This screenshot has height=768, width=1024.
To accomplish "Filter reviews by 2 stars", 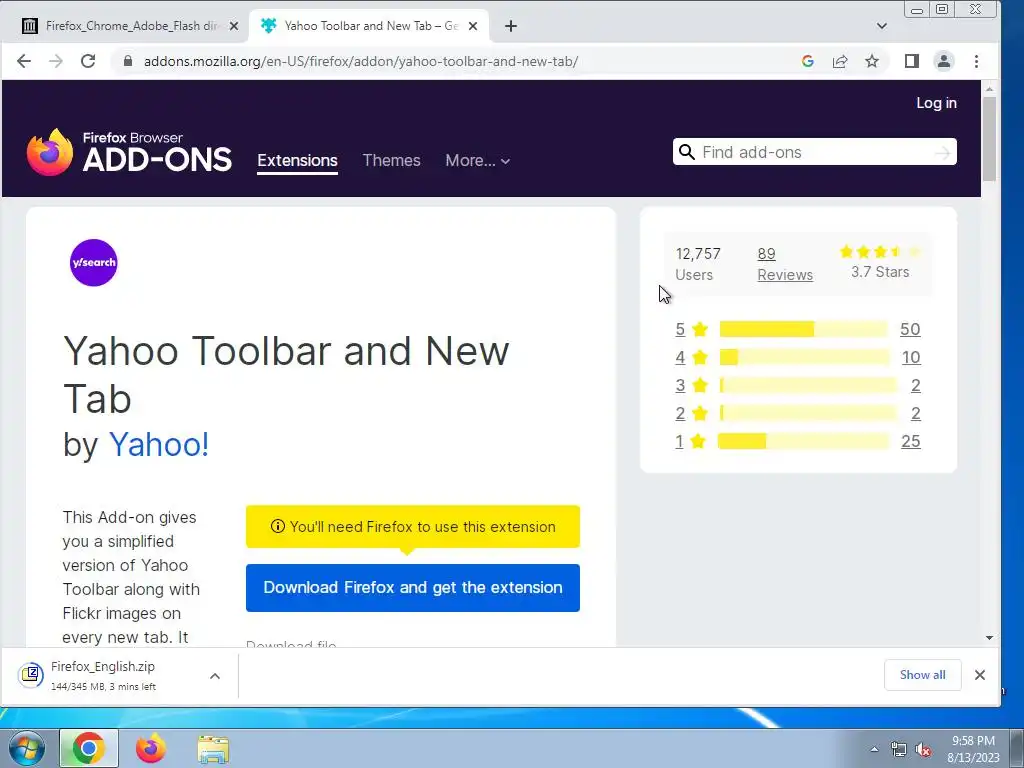I will click(692, 413).
